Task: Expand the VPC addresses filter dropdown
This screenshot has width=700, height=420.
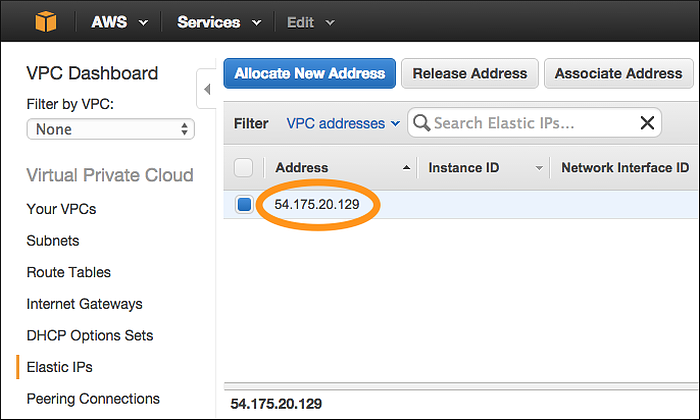Action: tap(343, 123)
